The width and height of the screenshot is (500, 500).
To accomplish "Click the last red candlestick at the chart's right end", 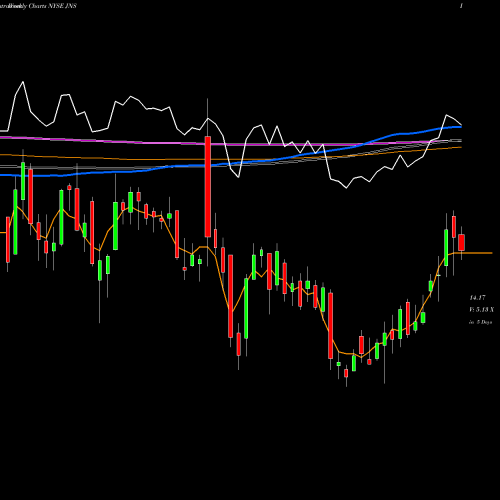I will tap(461, 242).
